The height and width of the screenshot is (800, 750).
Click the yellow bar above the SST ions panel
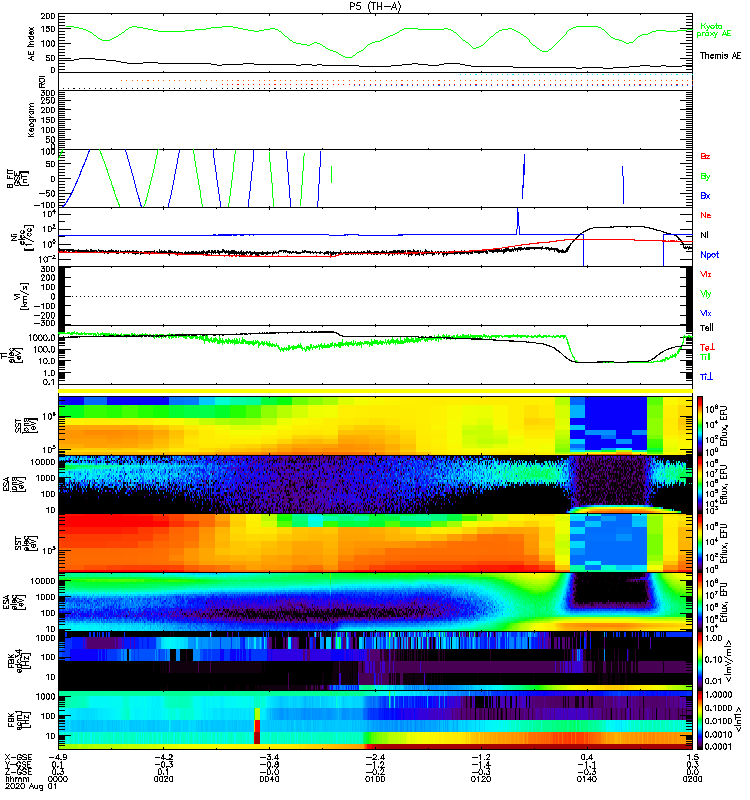(376, 391)
